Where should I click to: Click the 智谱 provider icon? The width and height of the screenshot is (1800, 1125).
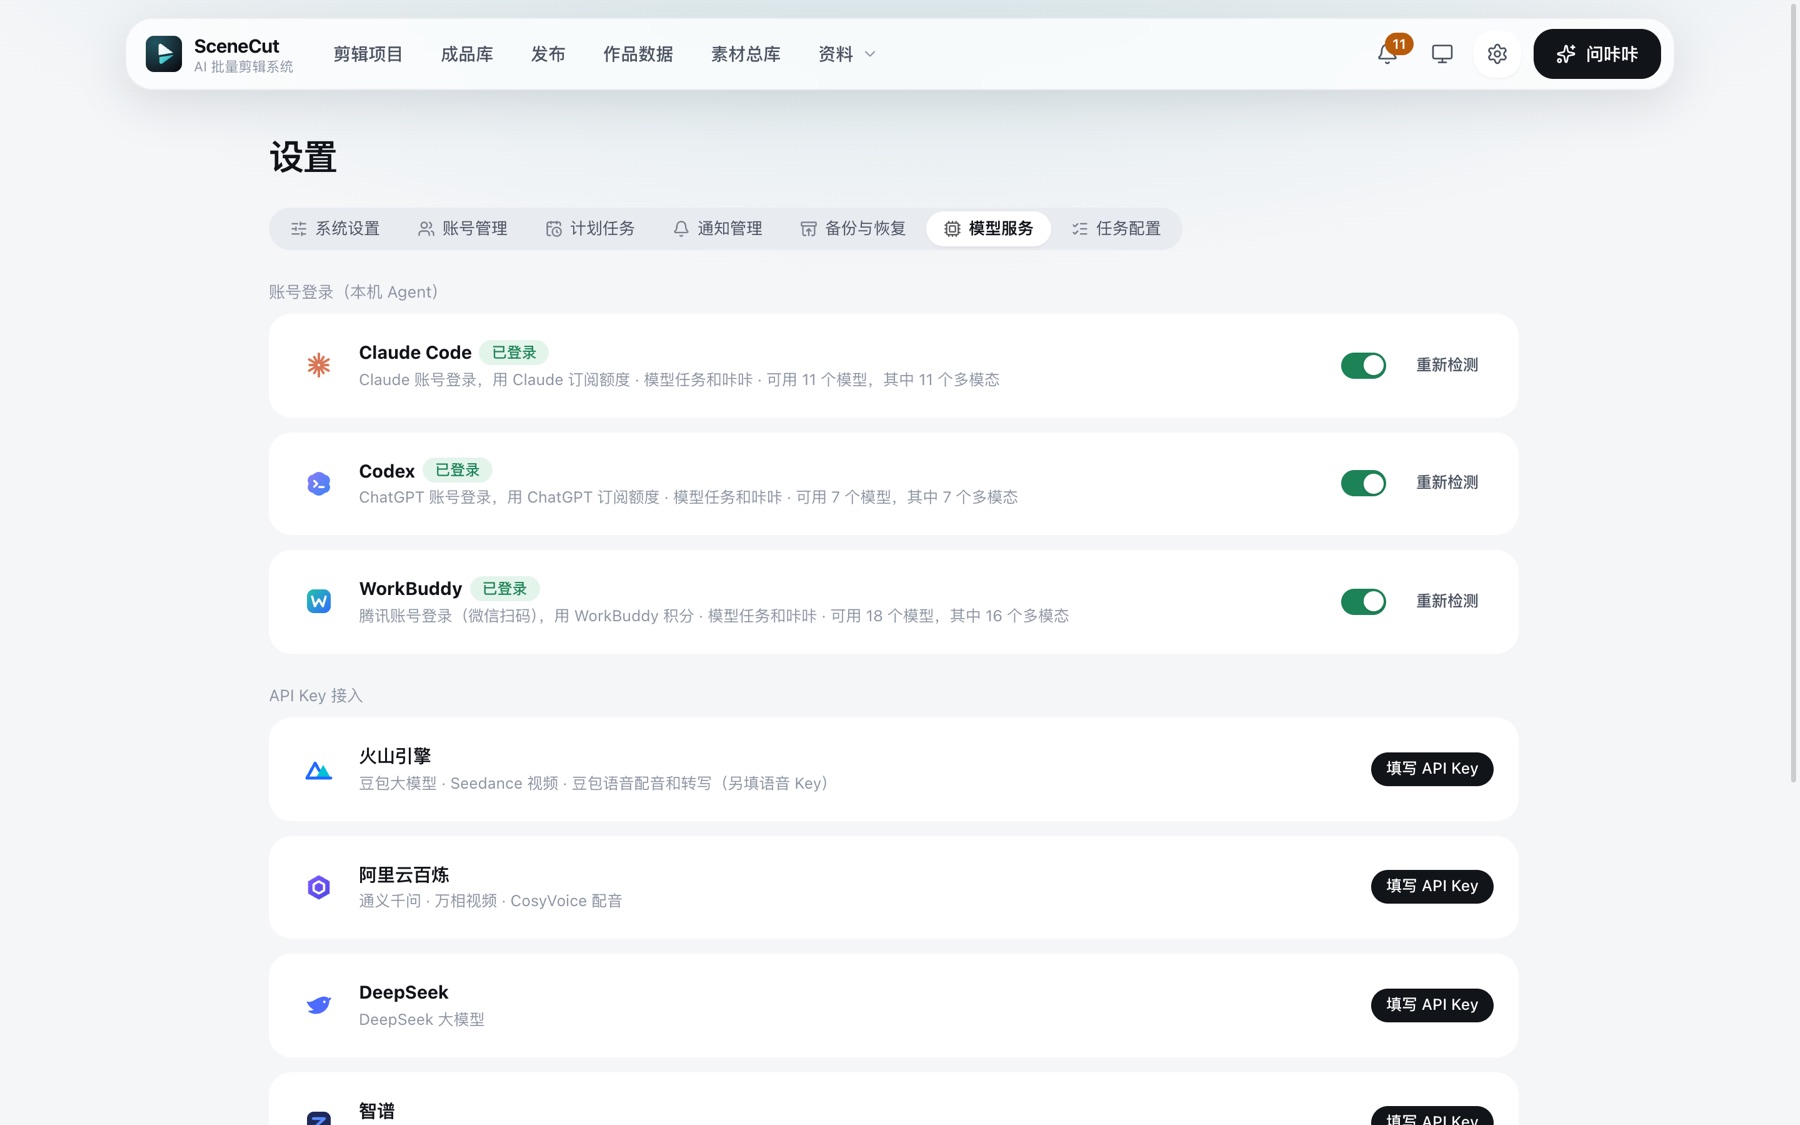click(x=319, y=1118)
